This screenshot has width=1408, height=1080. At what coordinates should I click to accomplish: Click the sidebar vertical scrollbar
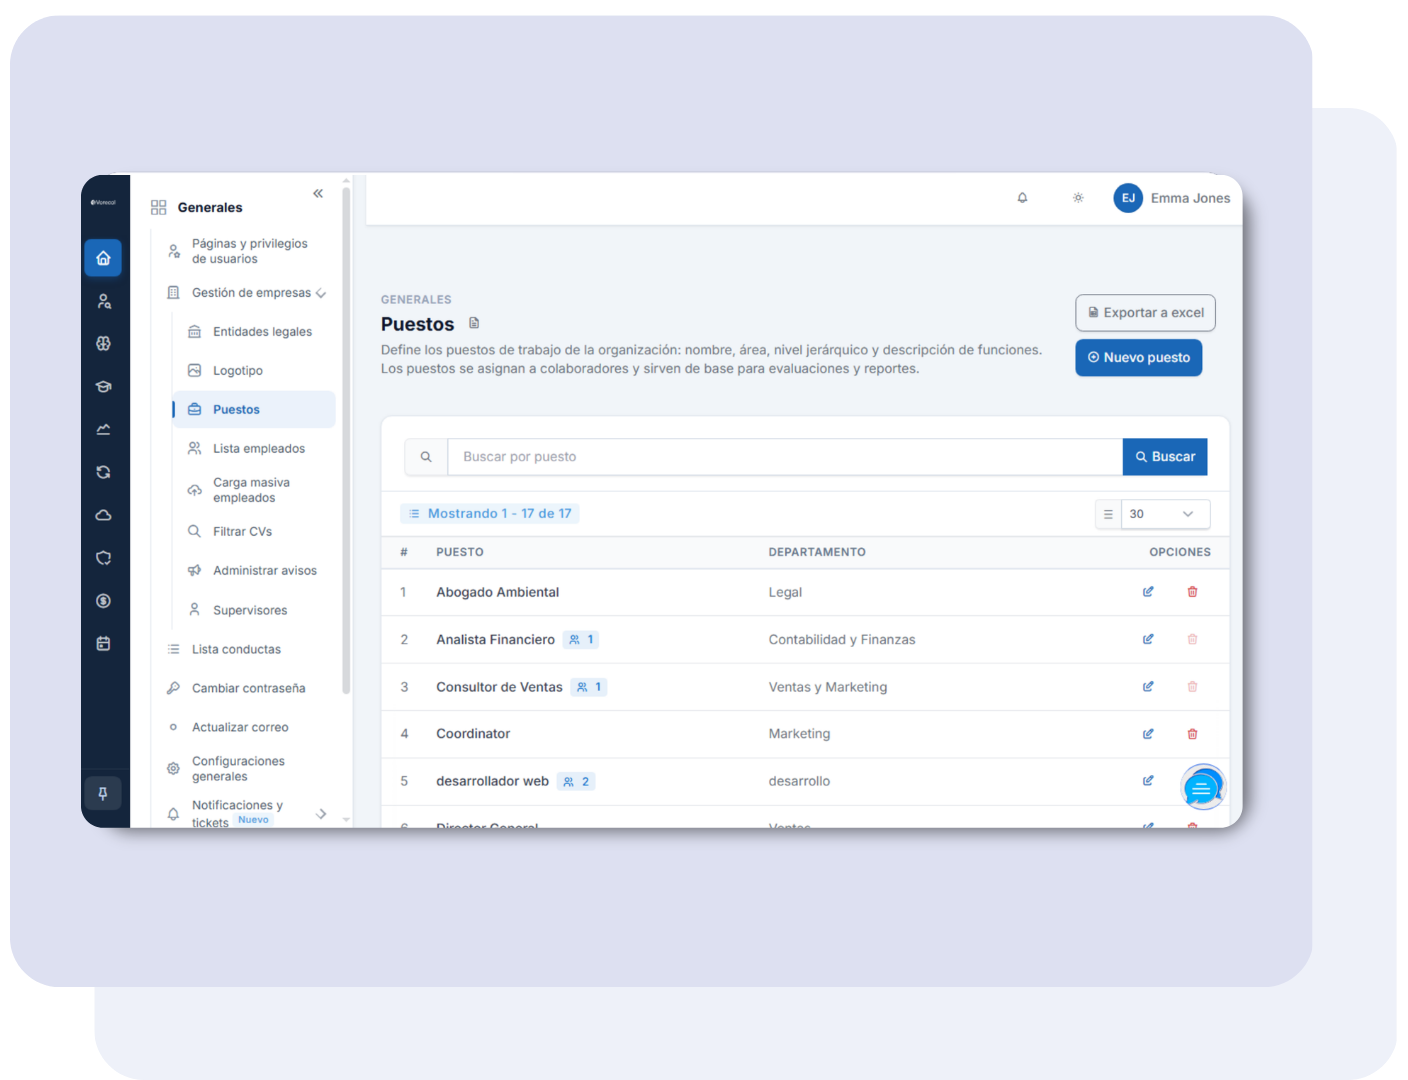(x=346, y=440)
